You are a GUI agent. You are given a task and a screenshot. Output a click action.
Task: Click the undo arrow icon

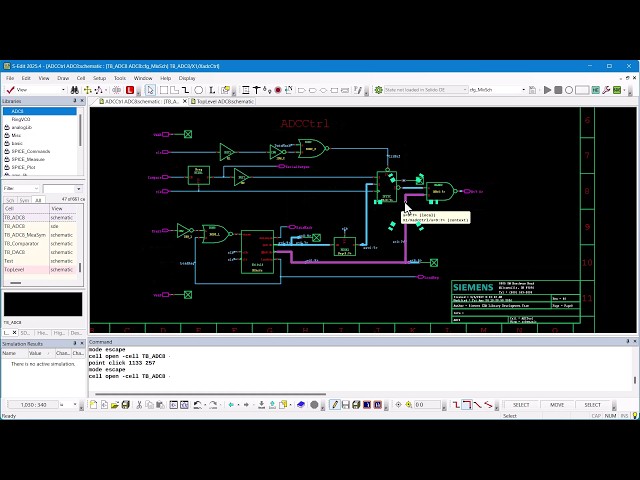[198, 404]
